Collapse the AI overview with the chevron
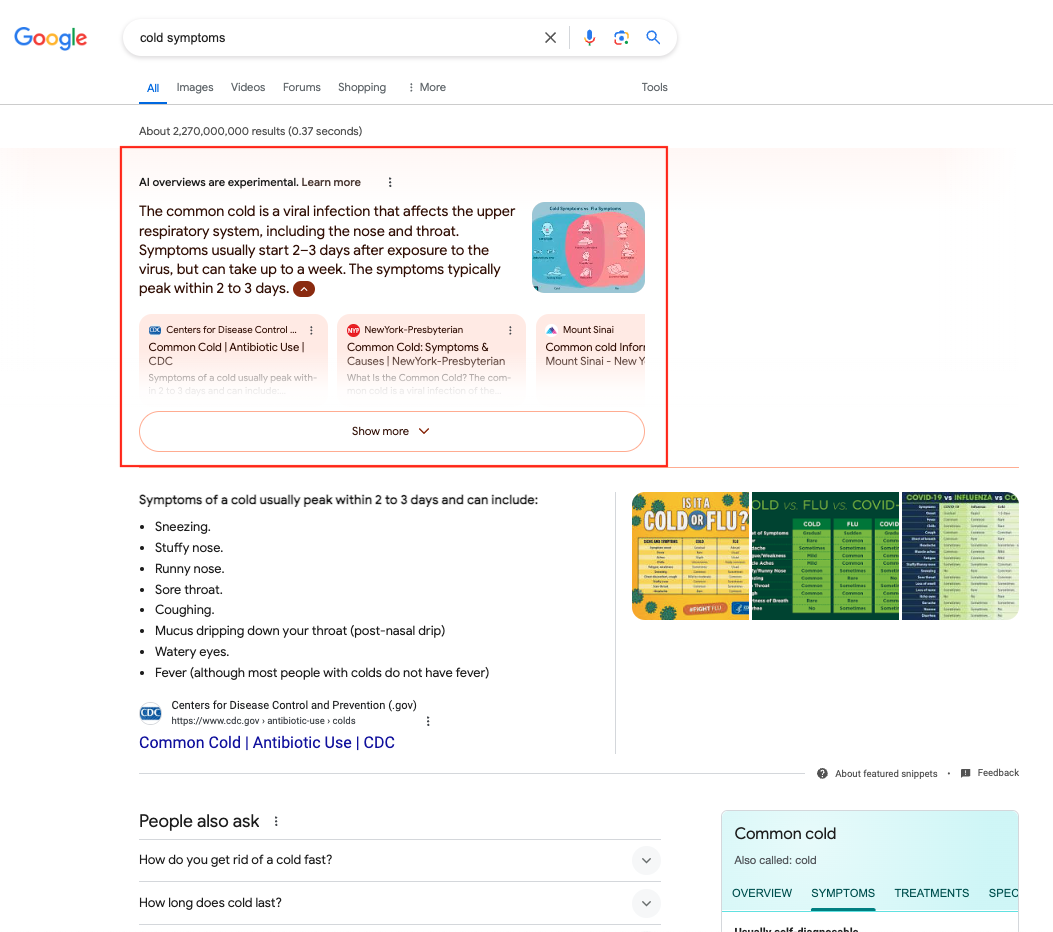Image resolution: width=1053 pixels, height=932 pixels. point(303,288)
